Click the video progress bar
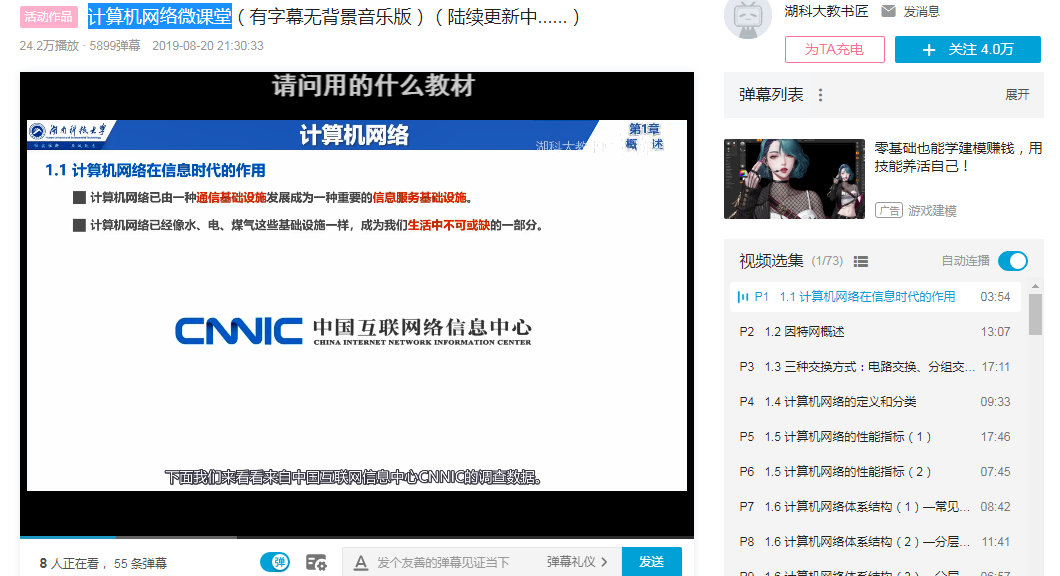 click(x=357, y=537)
